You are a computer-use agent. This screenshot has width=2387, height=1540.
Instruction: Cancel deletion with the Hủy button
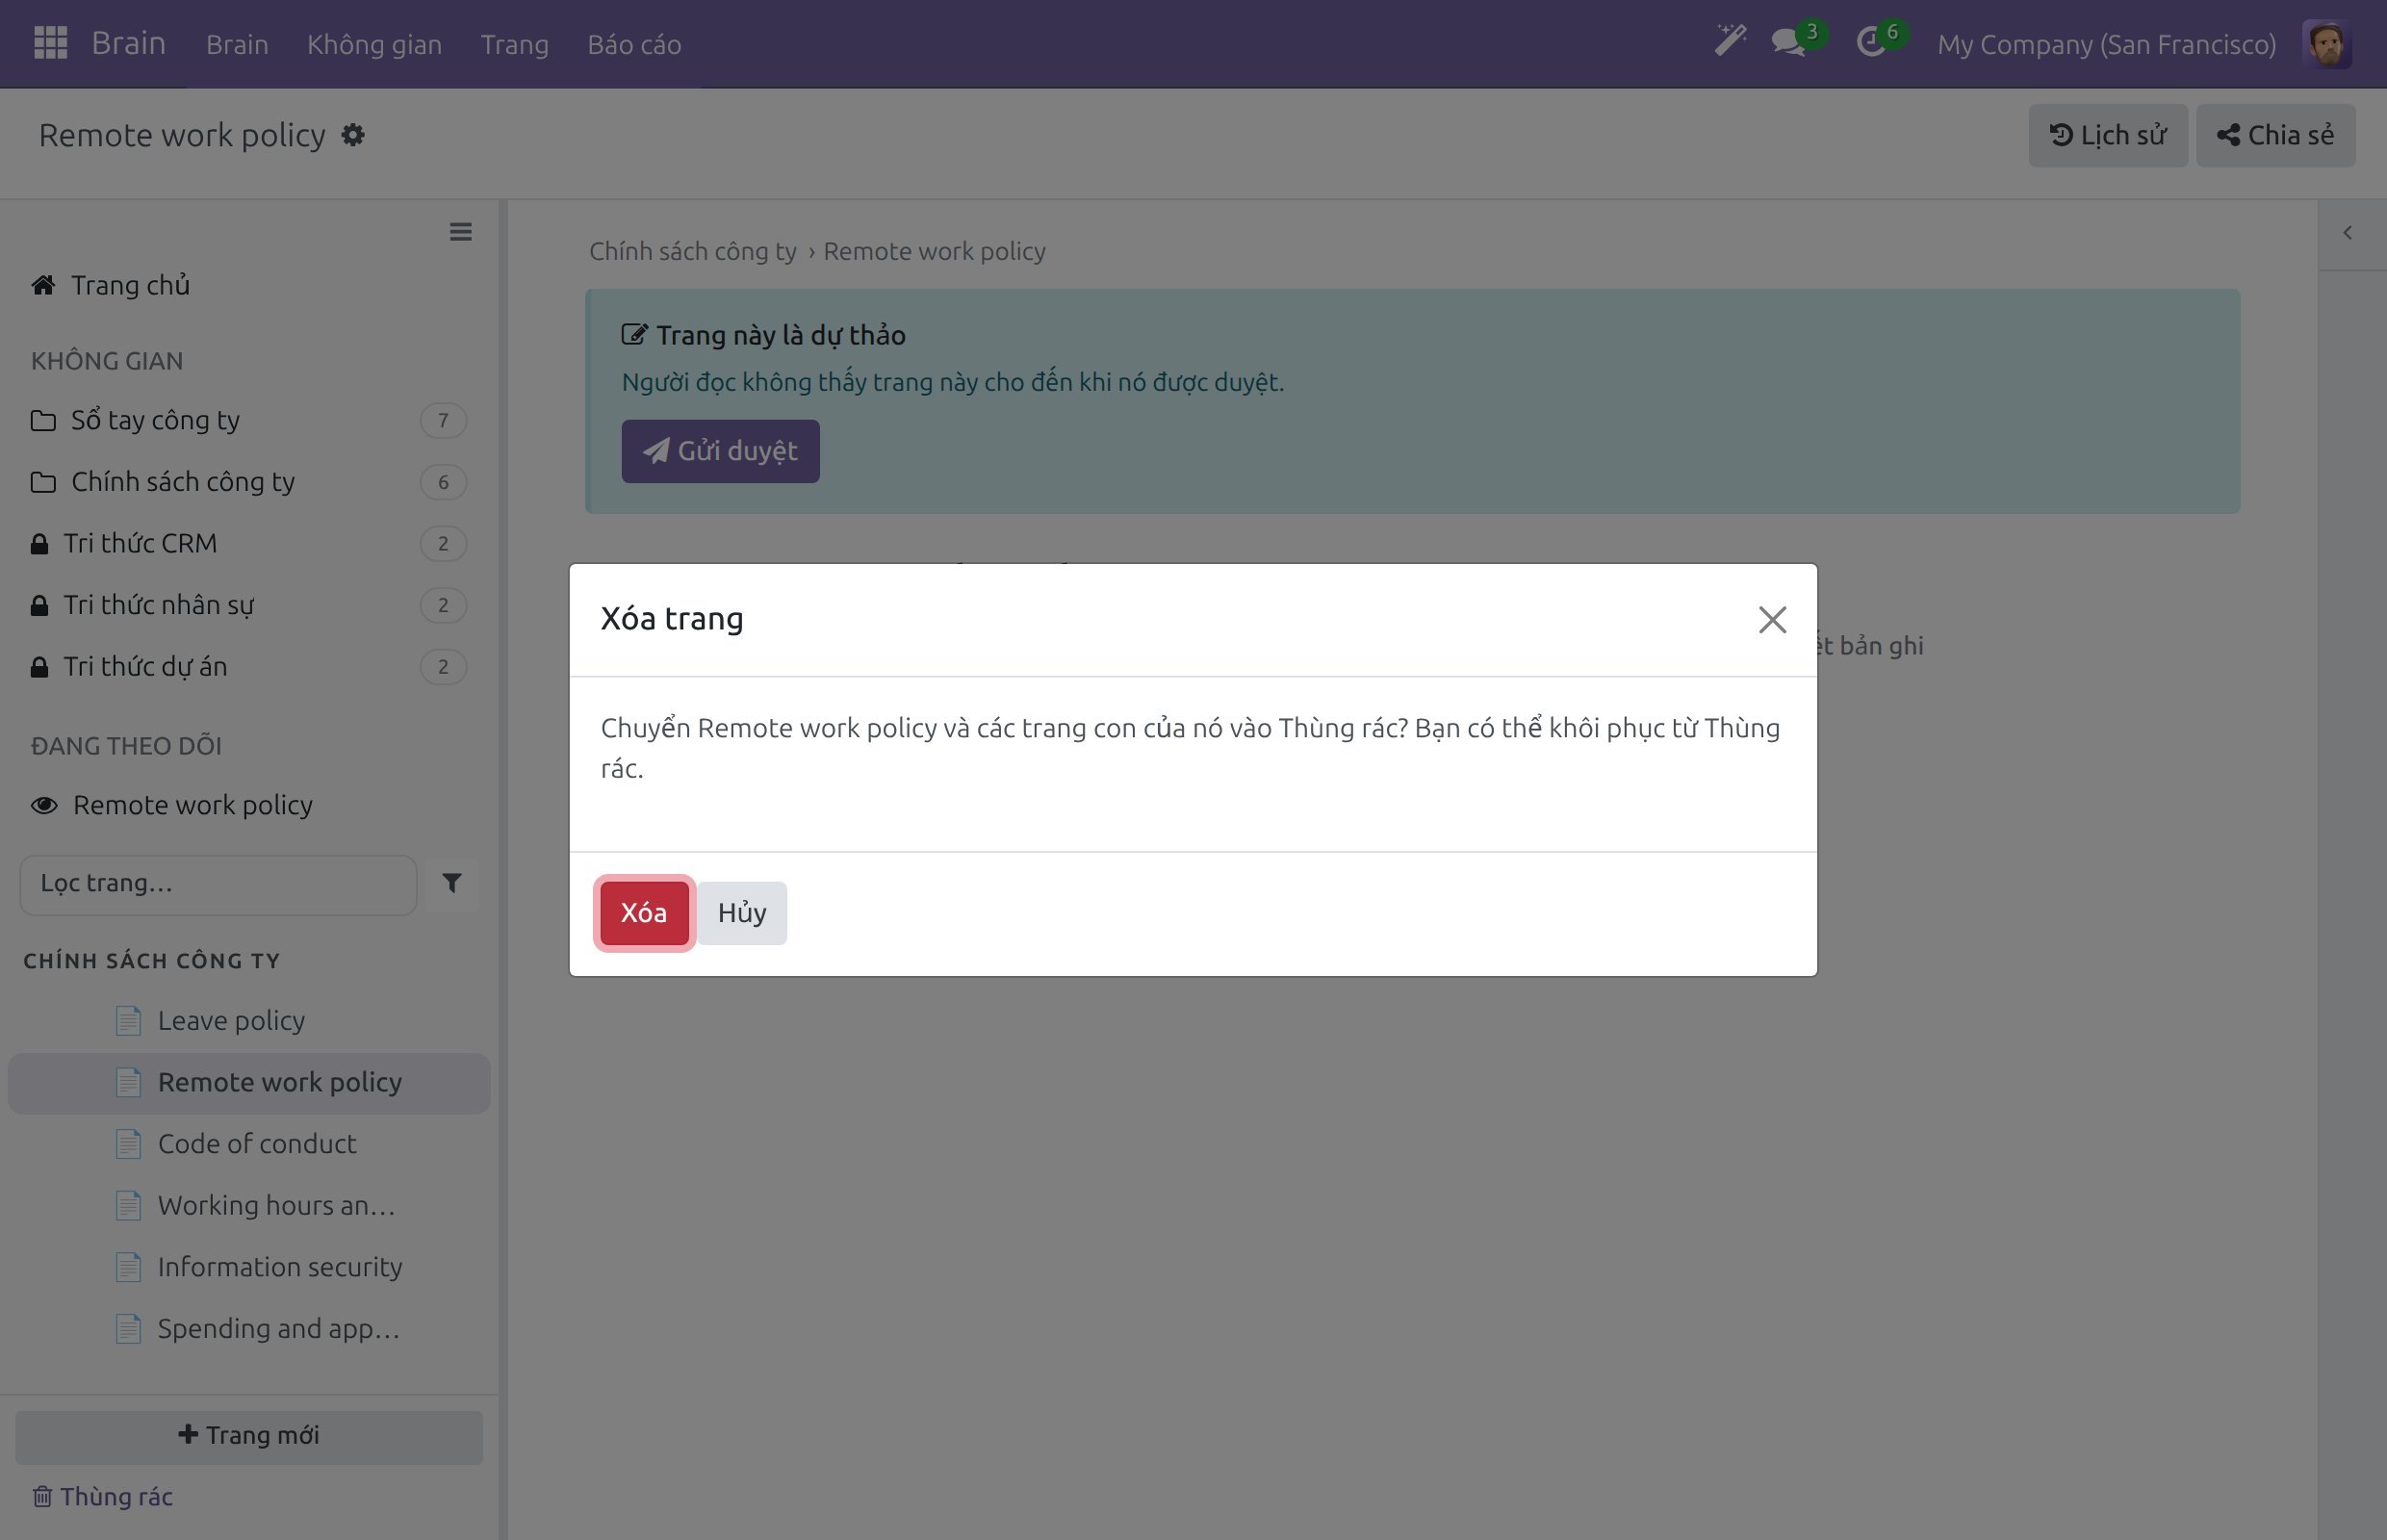pyautogui.click(x=742, y=913)
